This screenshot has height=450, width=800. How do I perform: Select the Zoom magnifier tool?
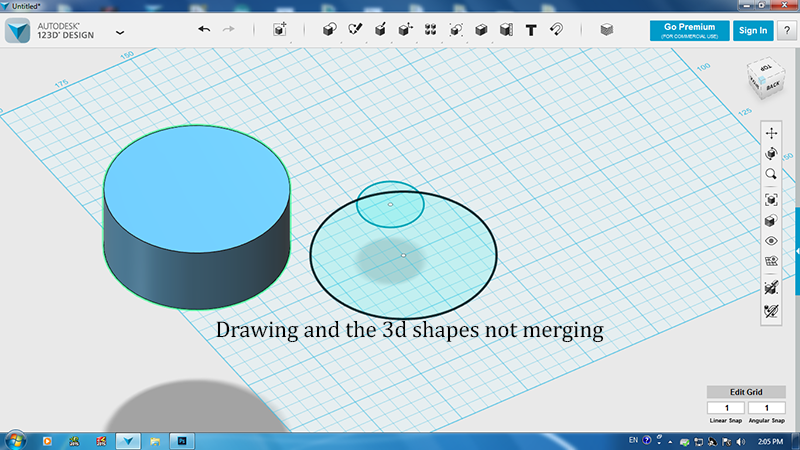tap(771, 174)
